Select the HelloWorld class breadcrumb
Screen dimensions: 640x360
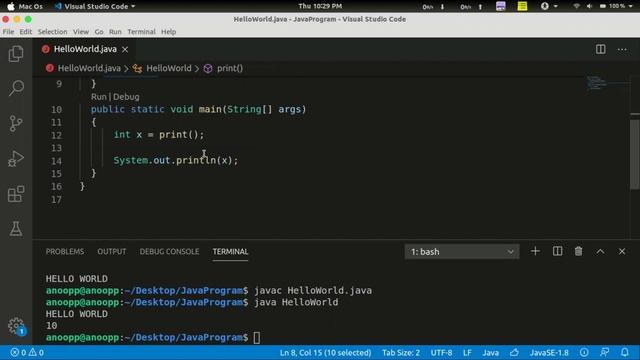(169, 68)
